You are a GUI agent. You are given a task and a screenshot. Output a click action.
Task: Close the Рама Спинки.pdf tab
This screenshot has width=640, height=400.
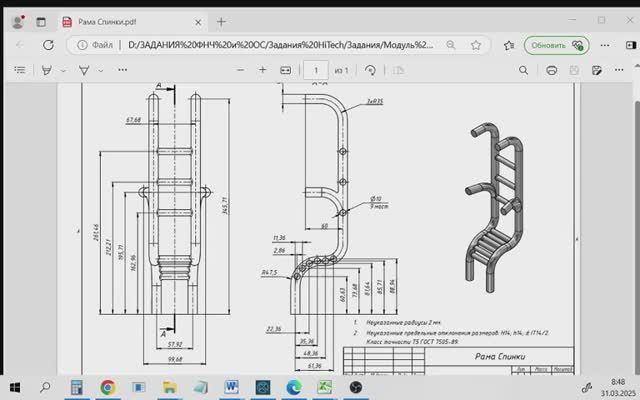click(x=198, y=22)
